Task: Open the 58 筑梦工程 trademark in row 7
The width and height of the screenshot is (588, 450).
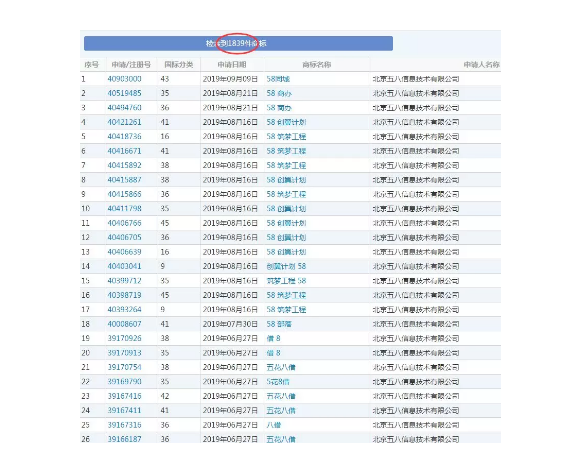Action: click(286, 165)
